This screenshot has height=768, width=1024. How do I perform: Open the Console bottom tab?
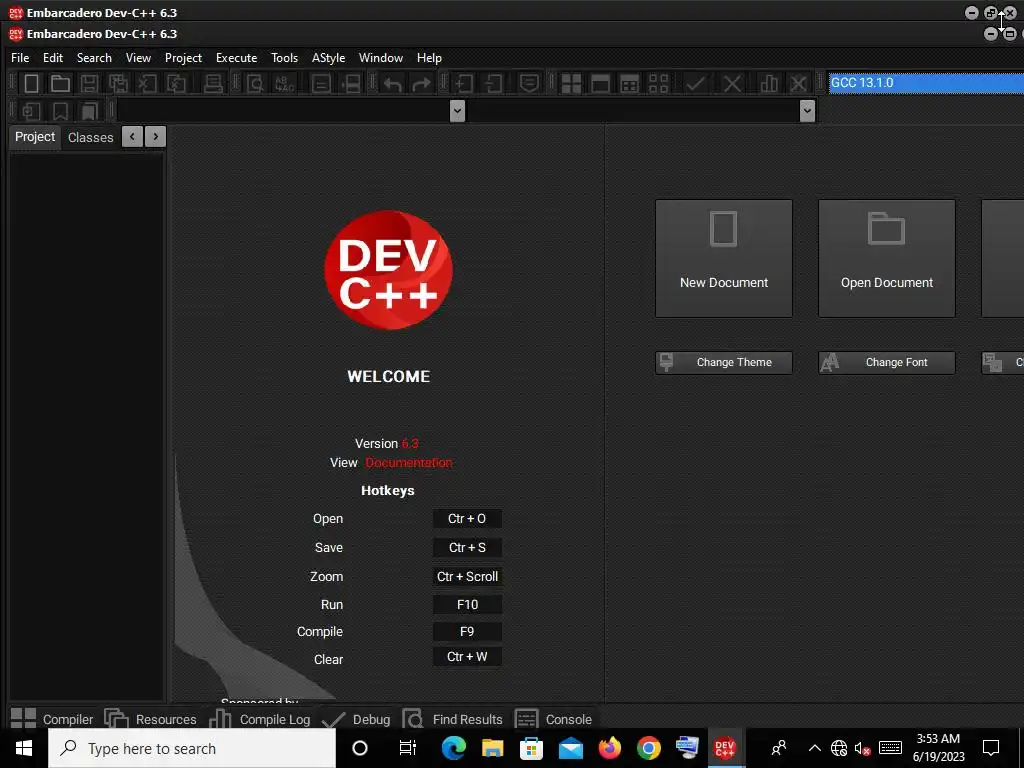coord(554,718)
